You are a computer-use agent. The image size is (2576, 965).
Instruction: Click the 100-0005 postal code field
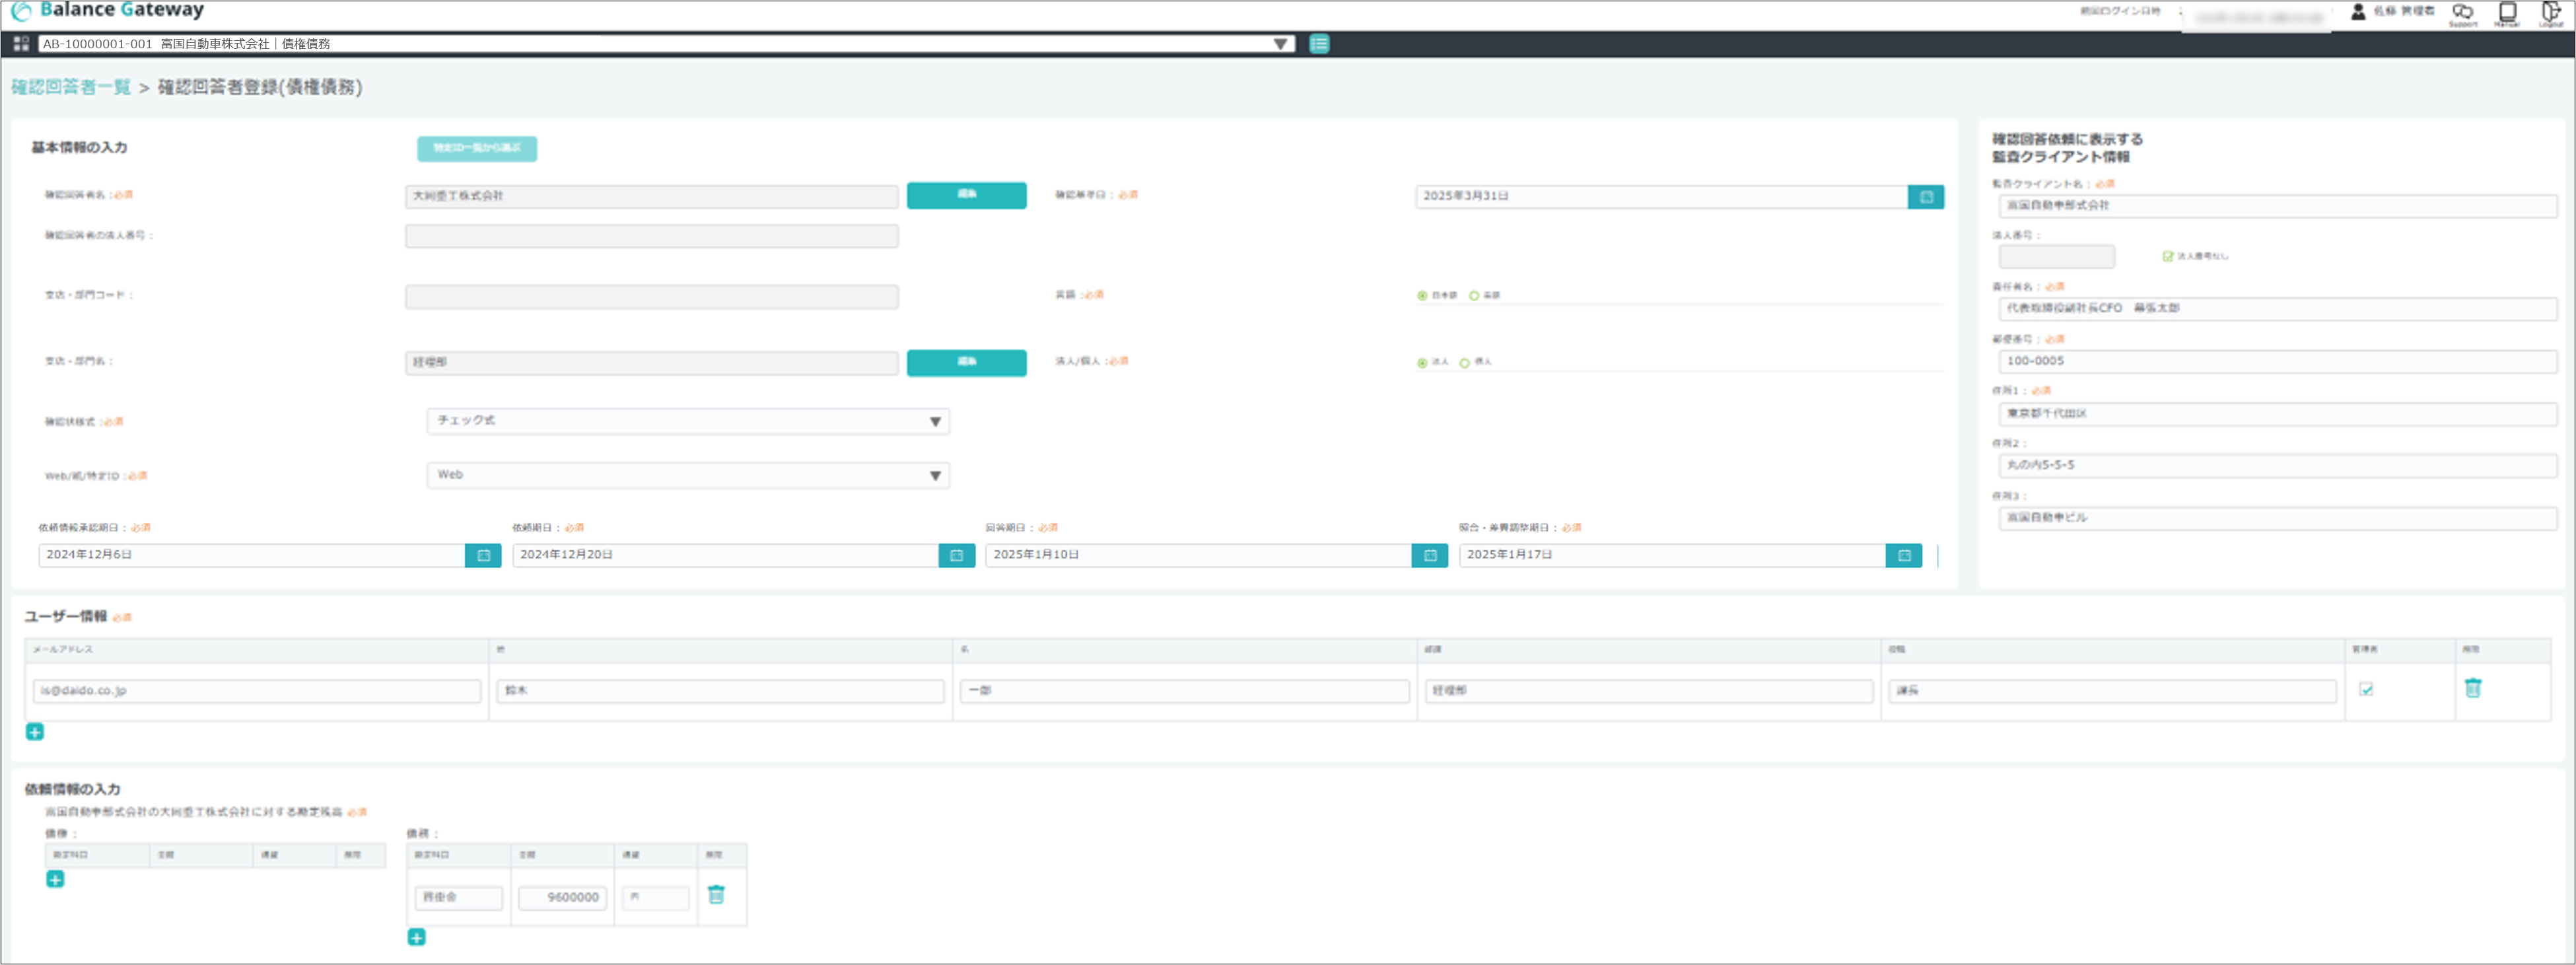tap(2277, 361)
